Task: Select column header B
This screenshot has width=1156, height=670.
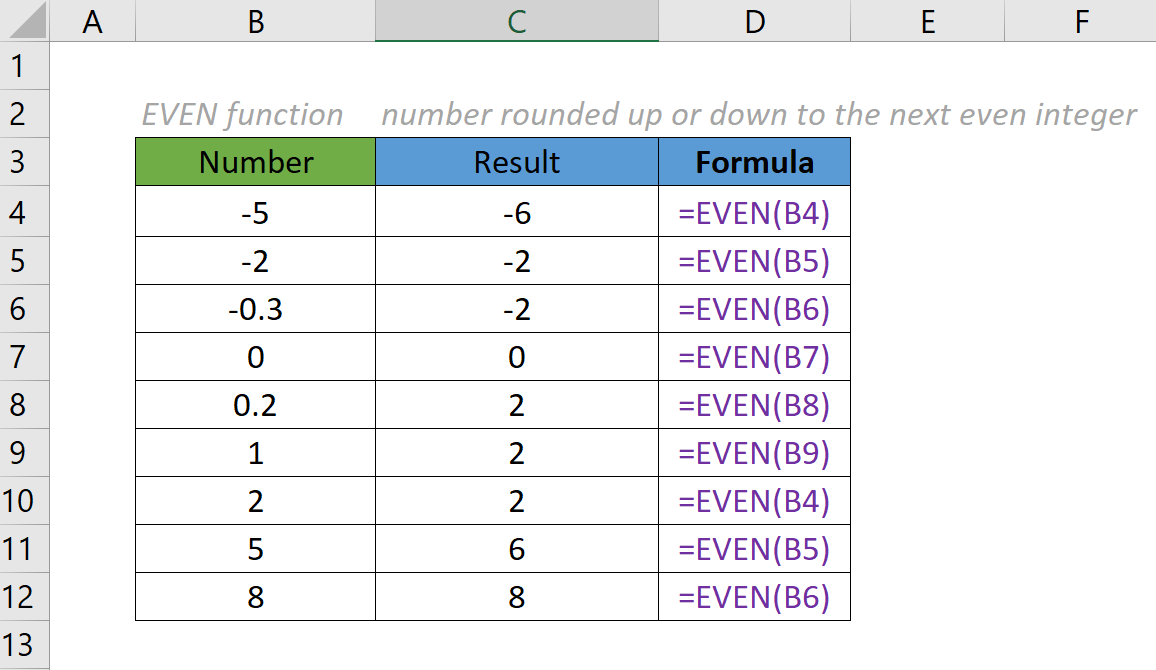Action: point(254,20)
